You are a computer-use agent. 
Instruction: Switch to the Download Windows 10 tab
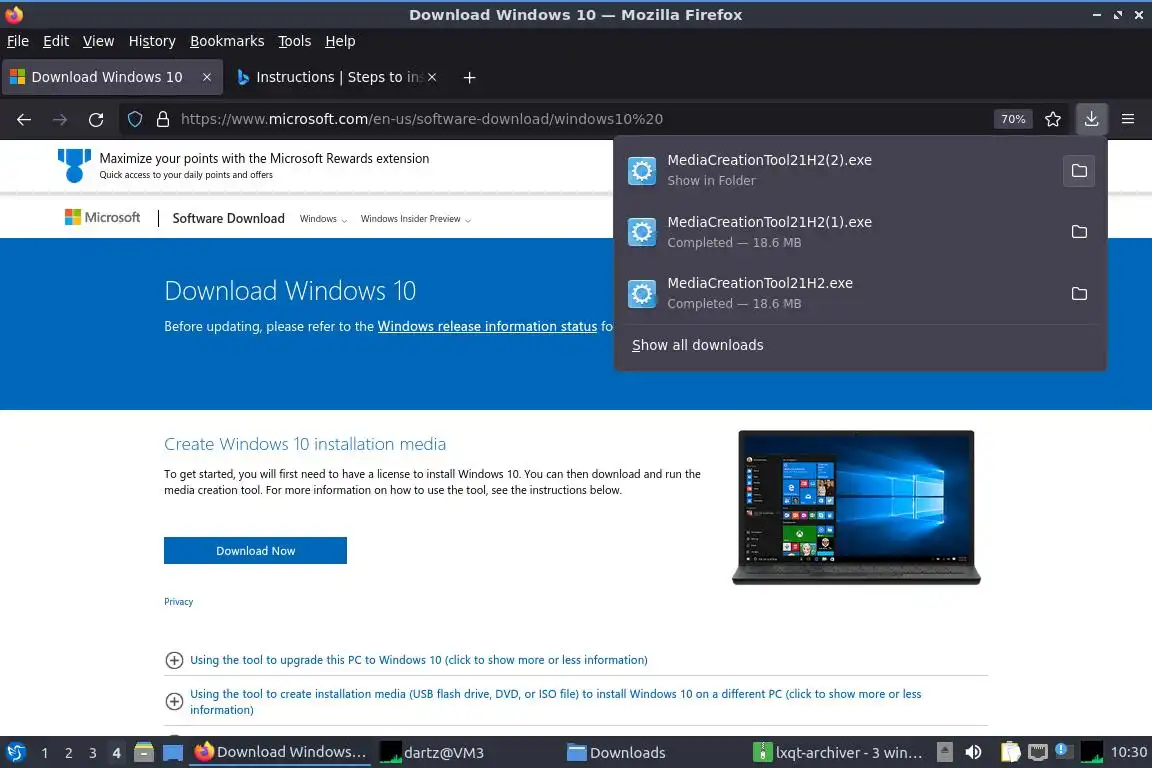click(x=112, y=77)
